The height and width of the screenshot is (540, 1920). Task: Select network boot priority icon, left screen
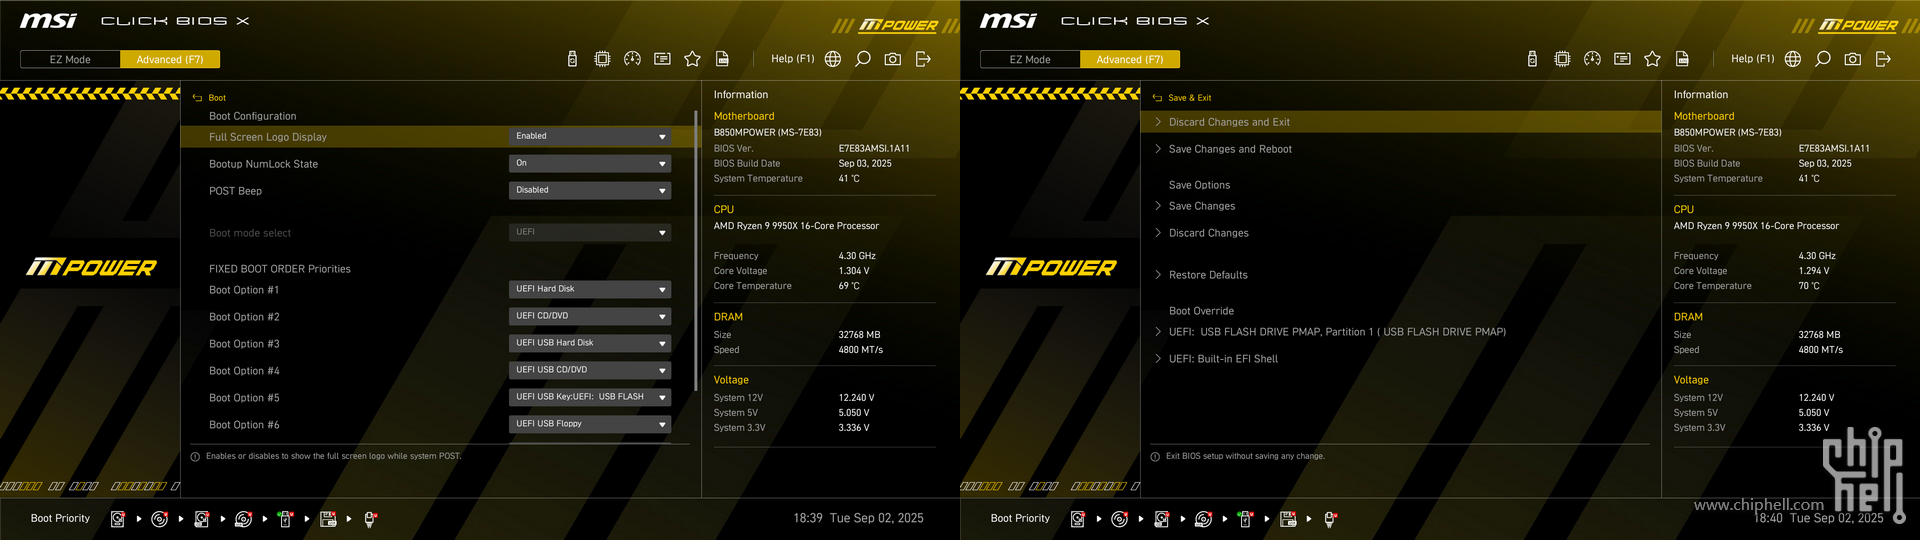(x=370, y=519)
